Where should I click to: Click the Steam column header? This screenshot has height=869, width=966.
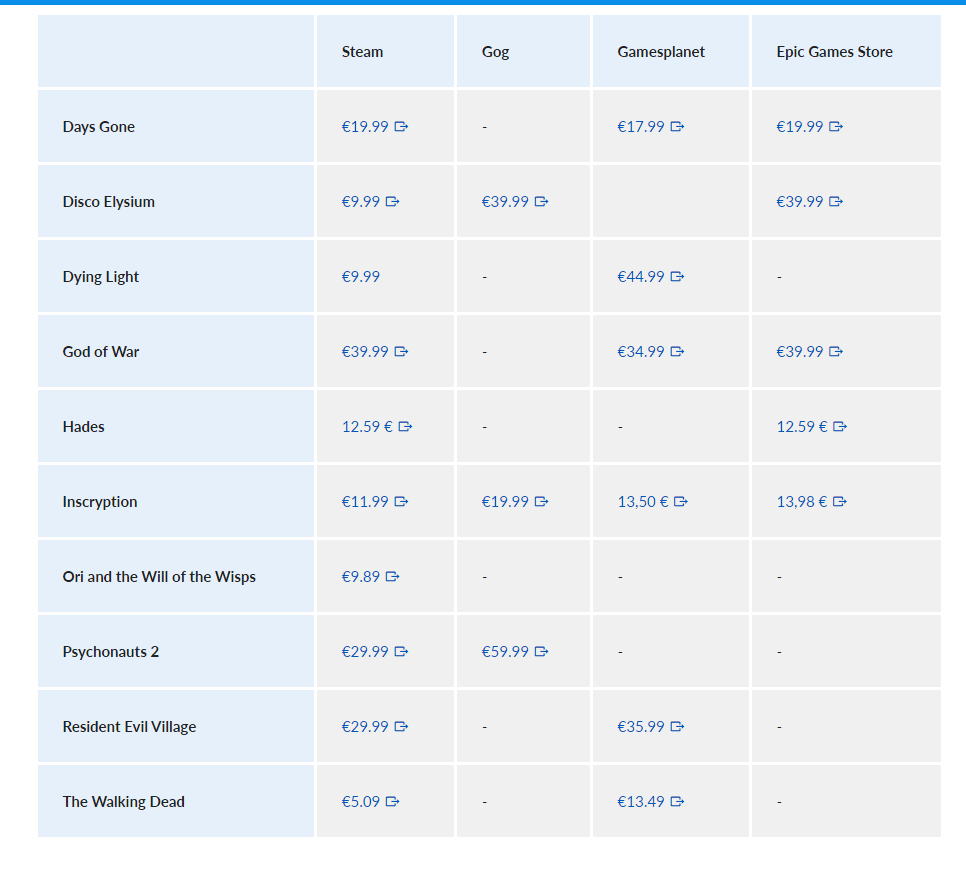[x=362, y=52]
